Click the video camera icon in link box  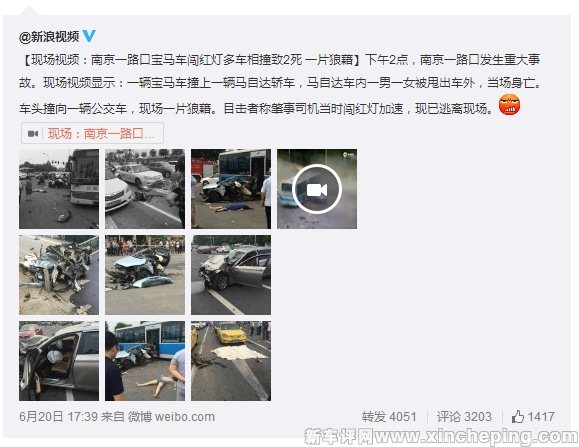(x=33, y=134)
